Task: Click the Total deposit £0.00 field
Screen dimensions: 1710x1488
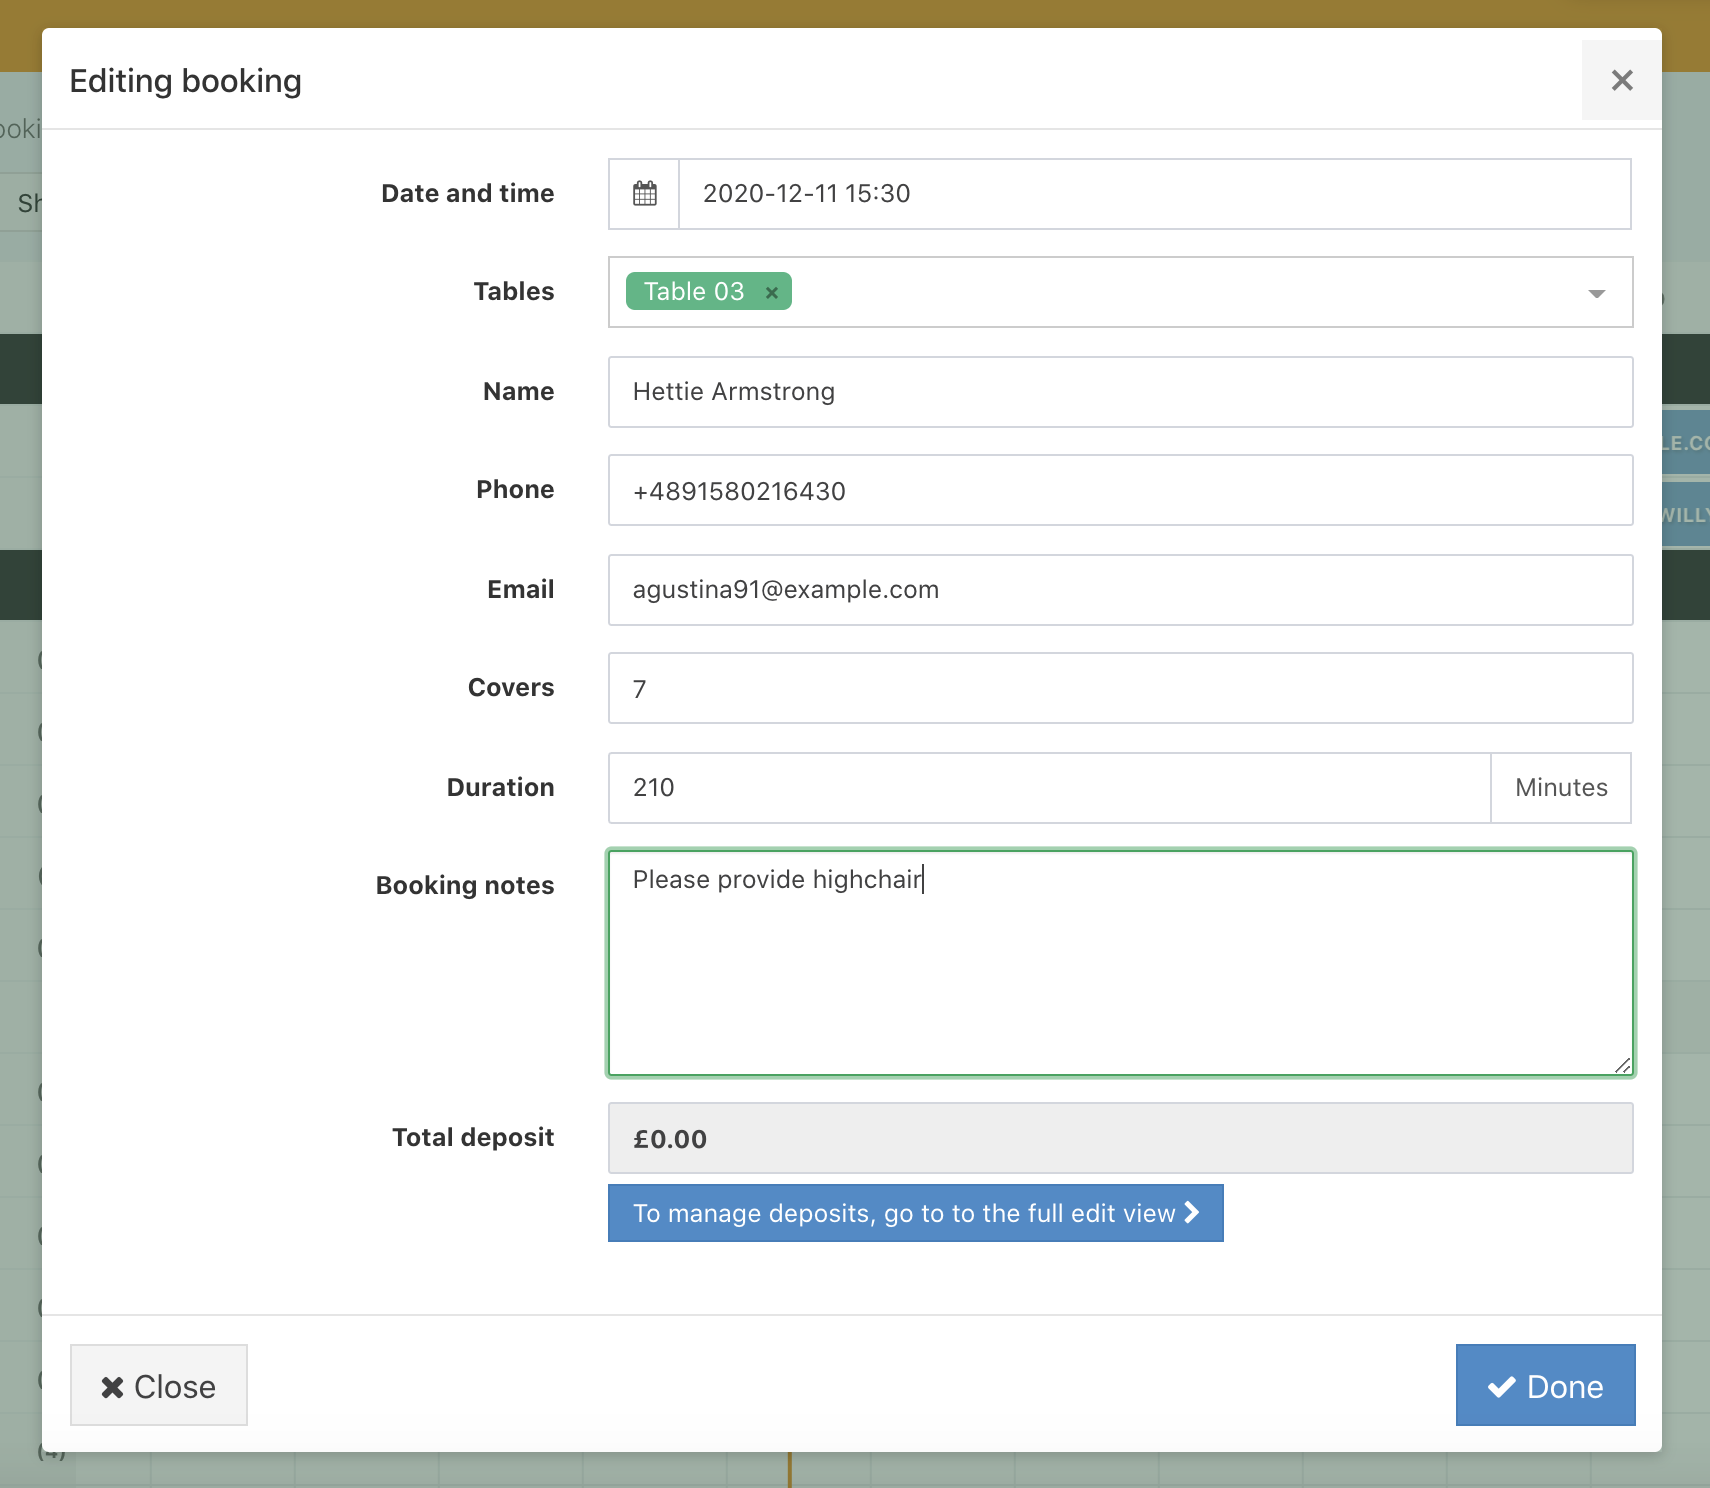Action: tap(1120, 1139)
